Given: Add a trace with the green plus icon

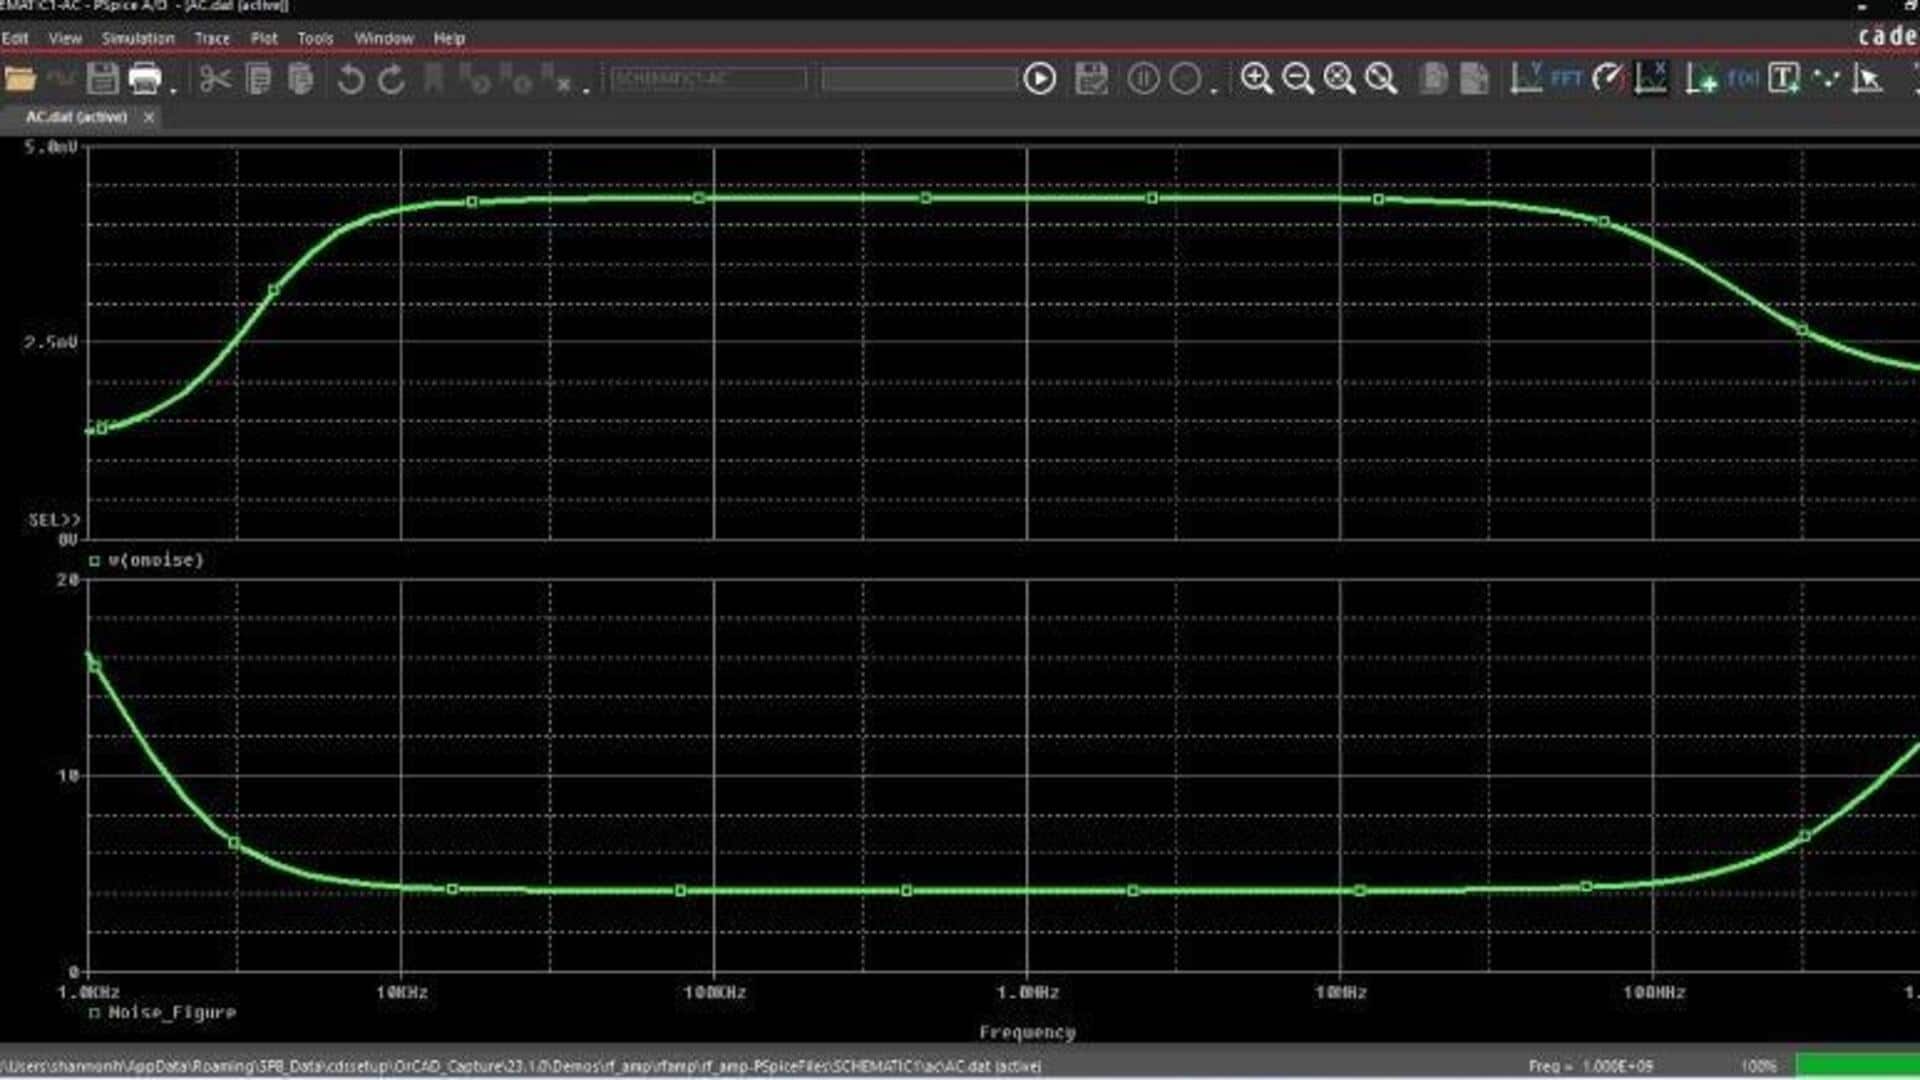Looking at the screenshot, I should [x=1701, y=78].
